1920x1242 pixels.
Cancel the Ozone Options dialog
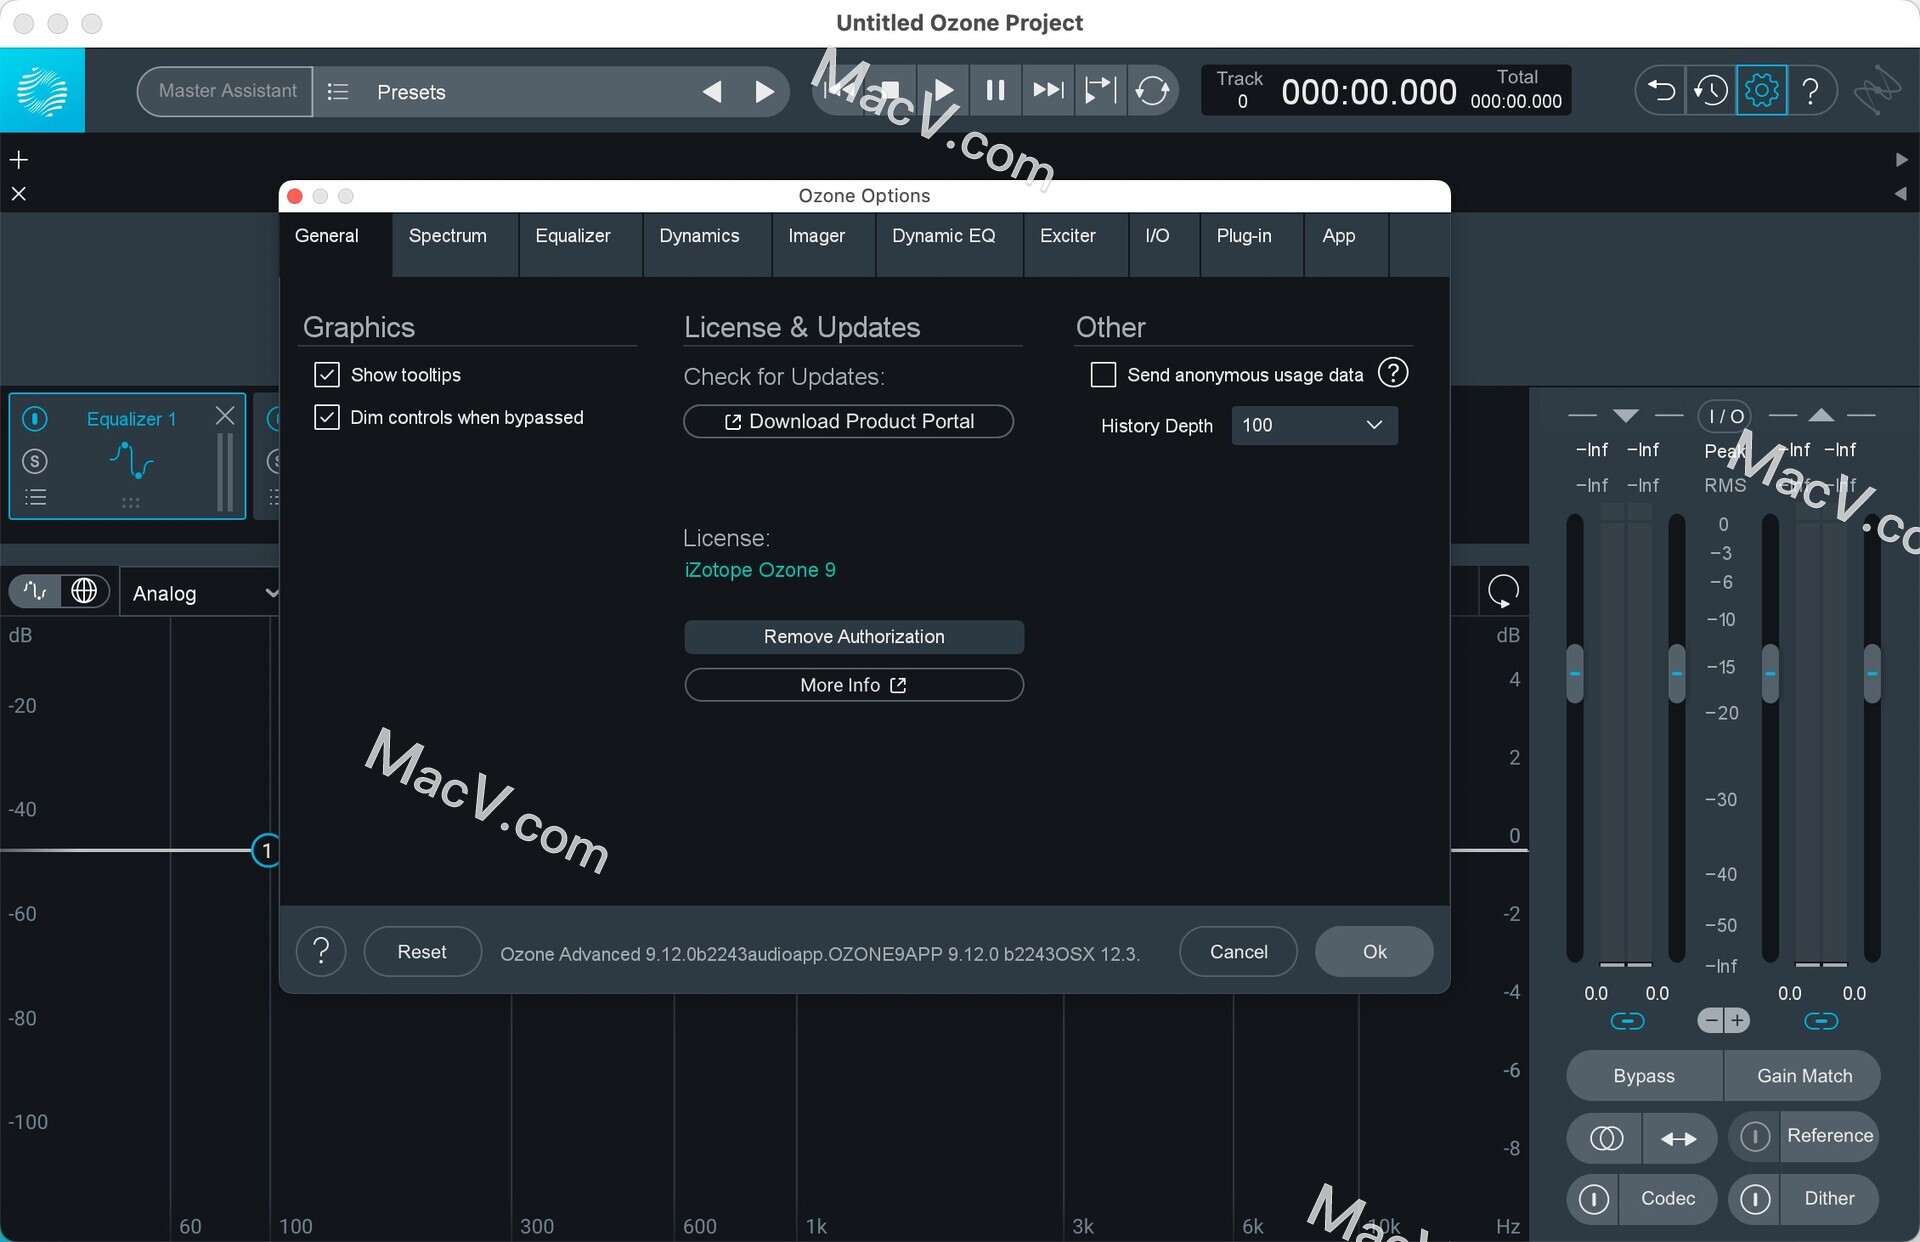click(1238, 952)
